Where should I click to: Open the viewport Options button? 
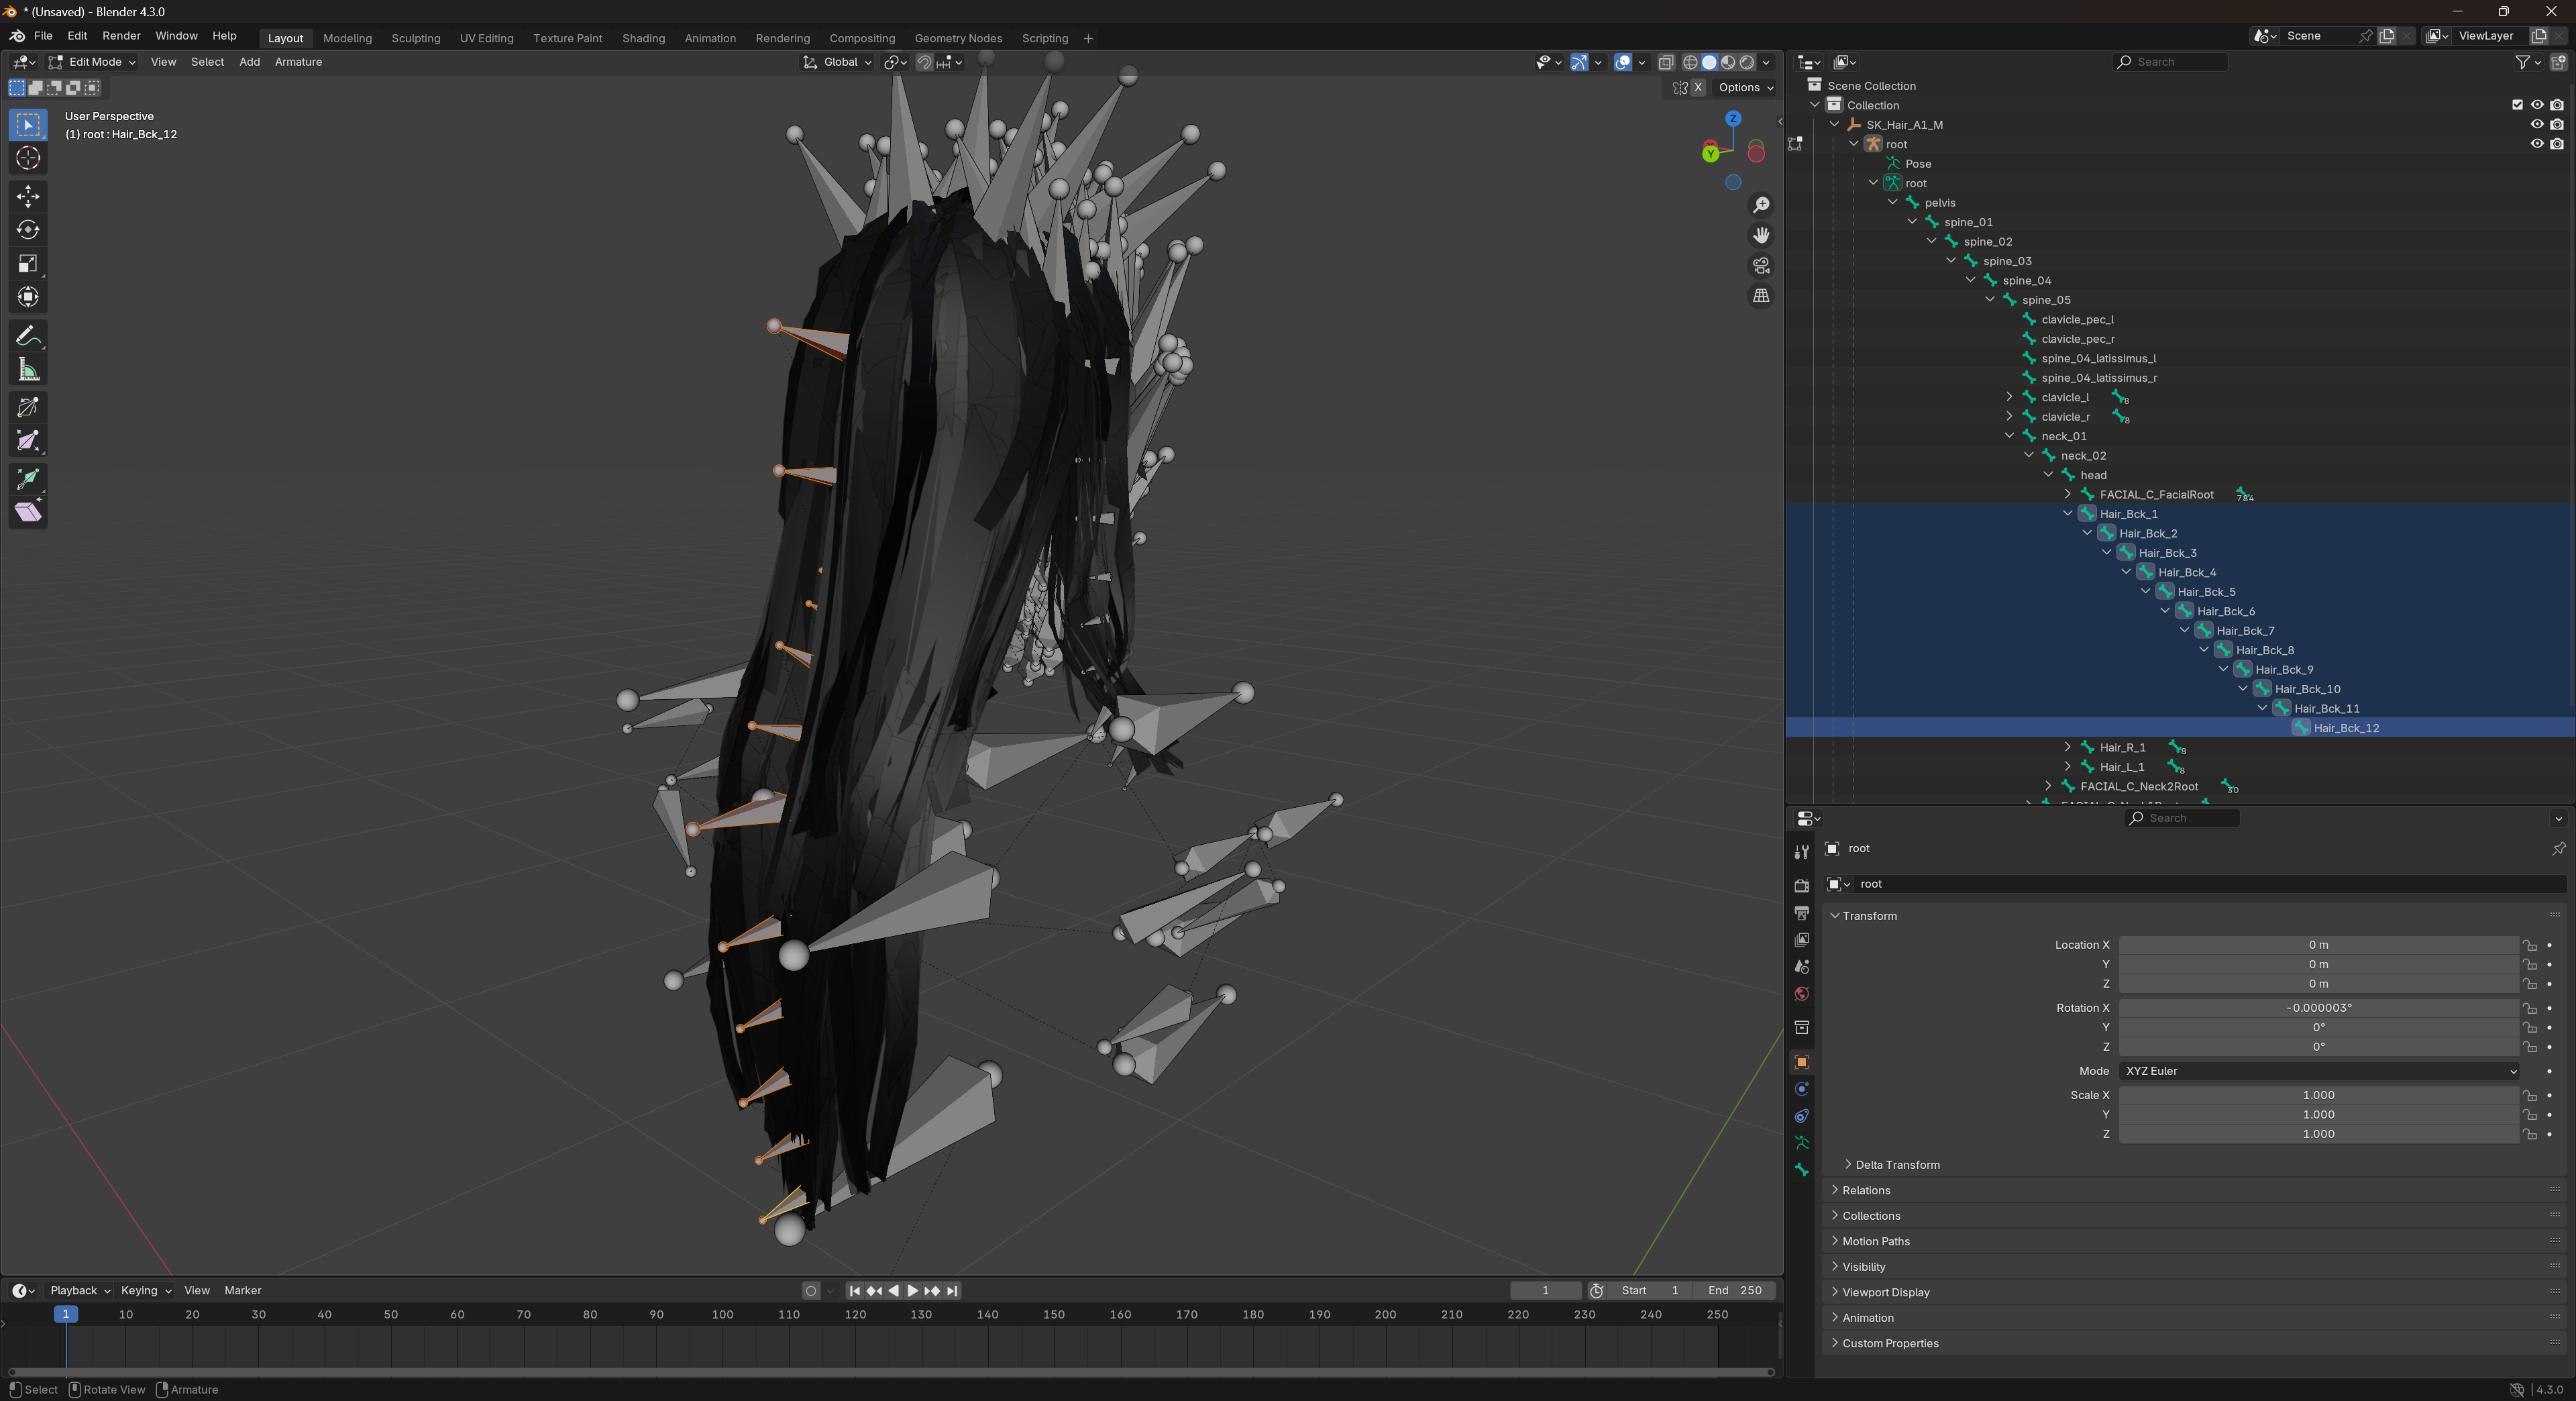(1746, 87)
